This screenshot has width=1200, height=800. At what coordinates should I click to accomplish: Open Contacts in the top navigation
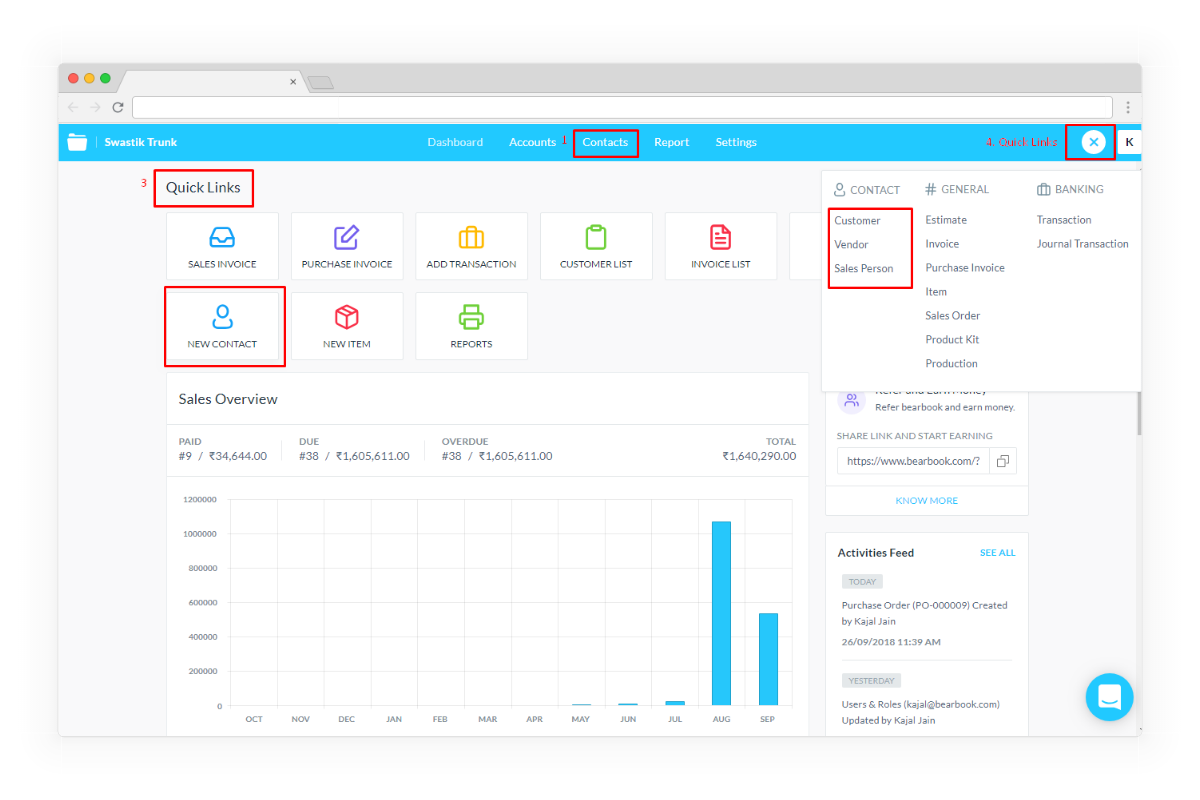605,142
